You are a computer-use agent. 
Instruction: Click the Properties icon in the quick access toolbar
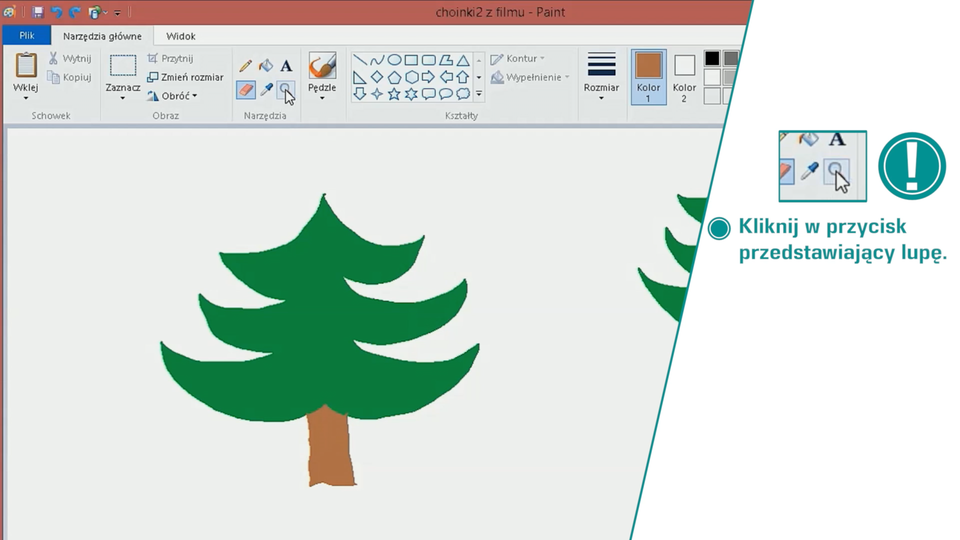click(94, 12)
